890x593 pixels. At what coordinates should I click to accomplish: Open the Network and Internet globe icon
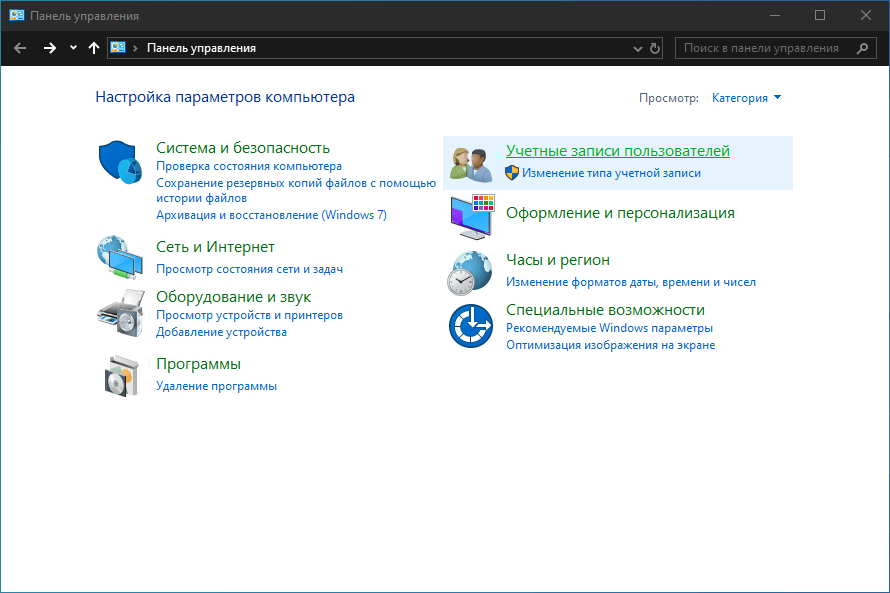tap(120, 257)
